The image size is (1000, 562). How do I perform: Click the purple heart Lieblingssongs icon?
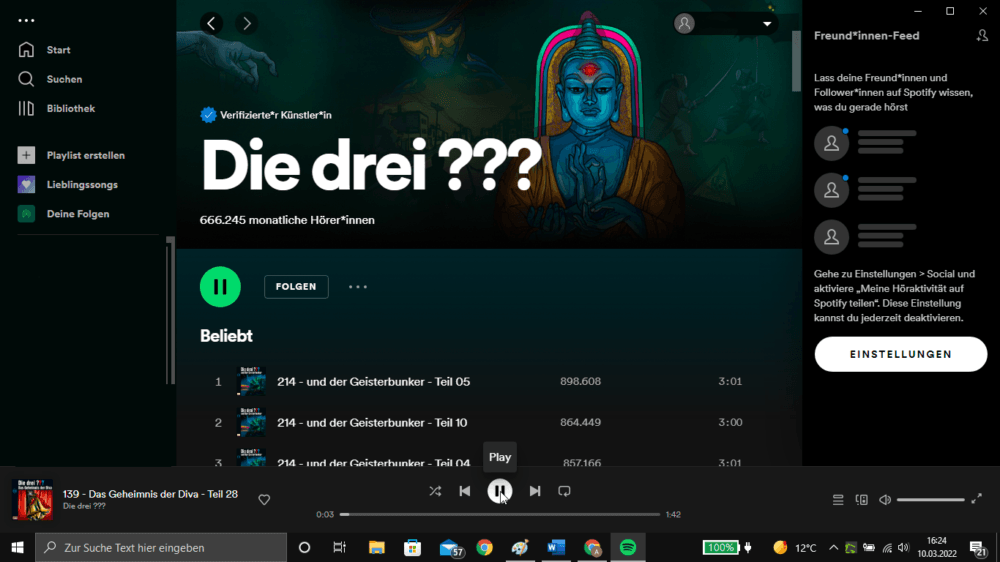tap(26, 184)
